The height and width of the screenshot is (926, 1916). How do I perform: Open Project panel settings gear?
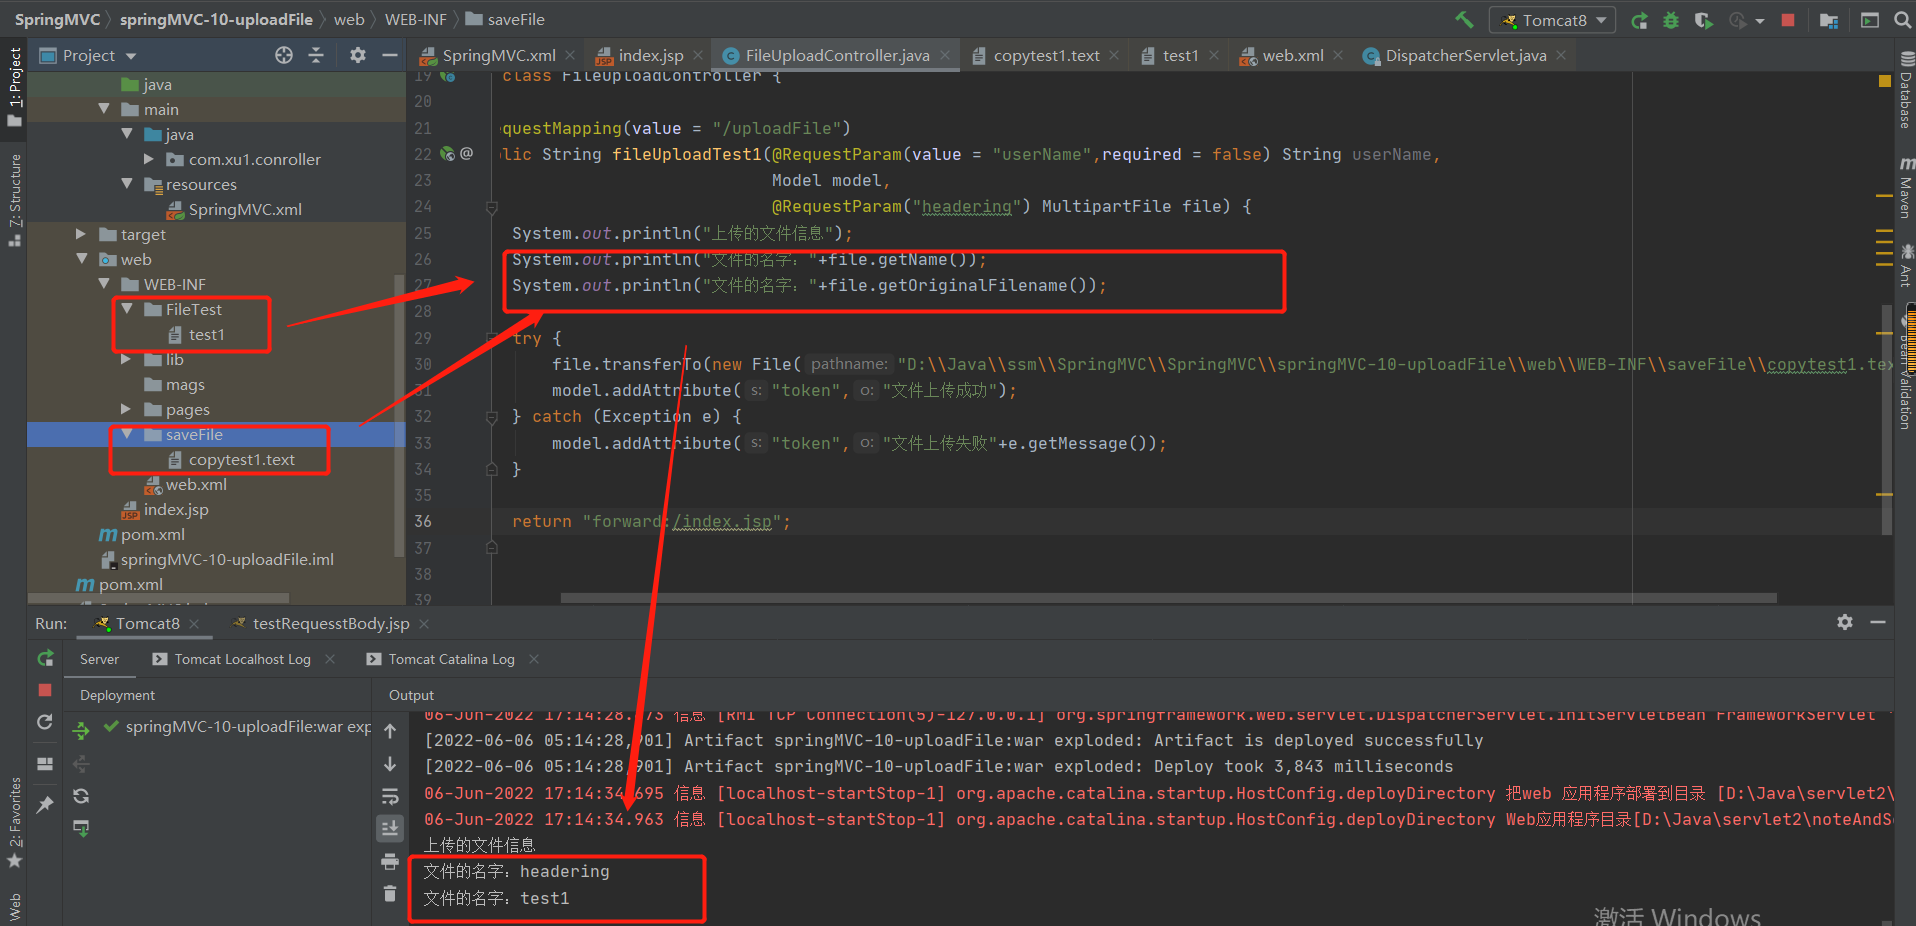pos(358,55)
